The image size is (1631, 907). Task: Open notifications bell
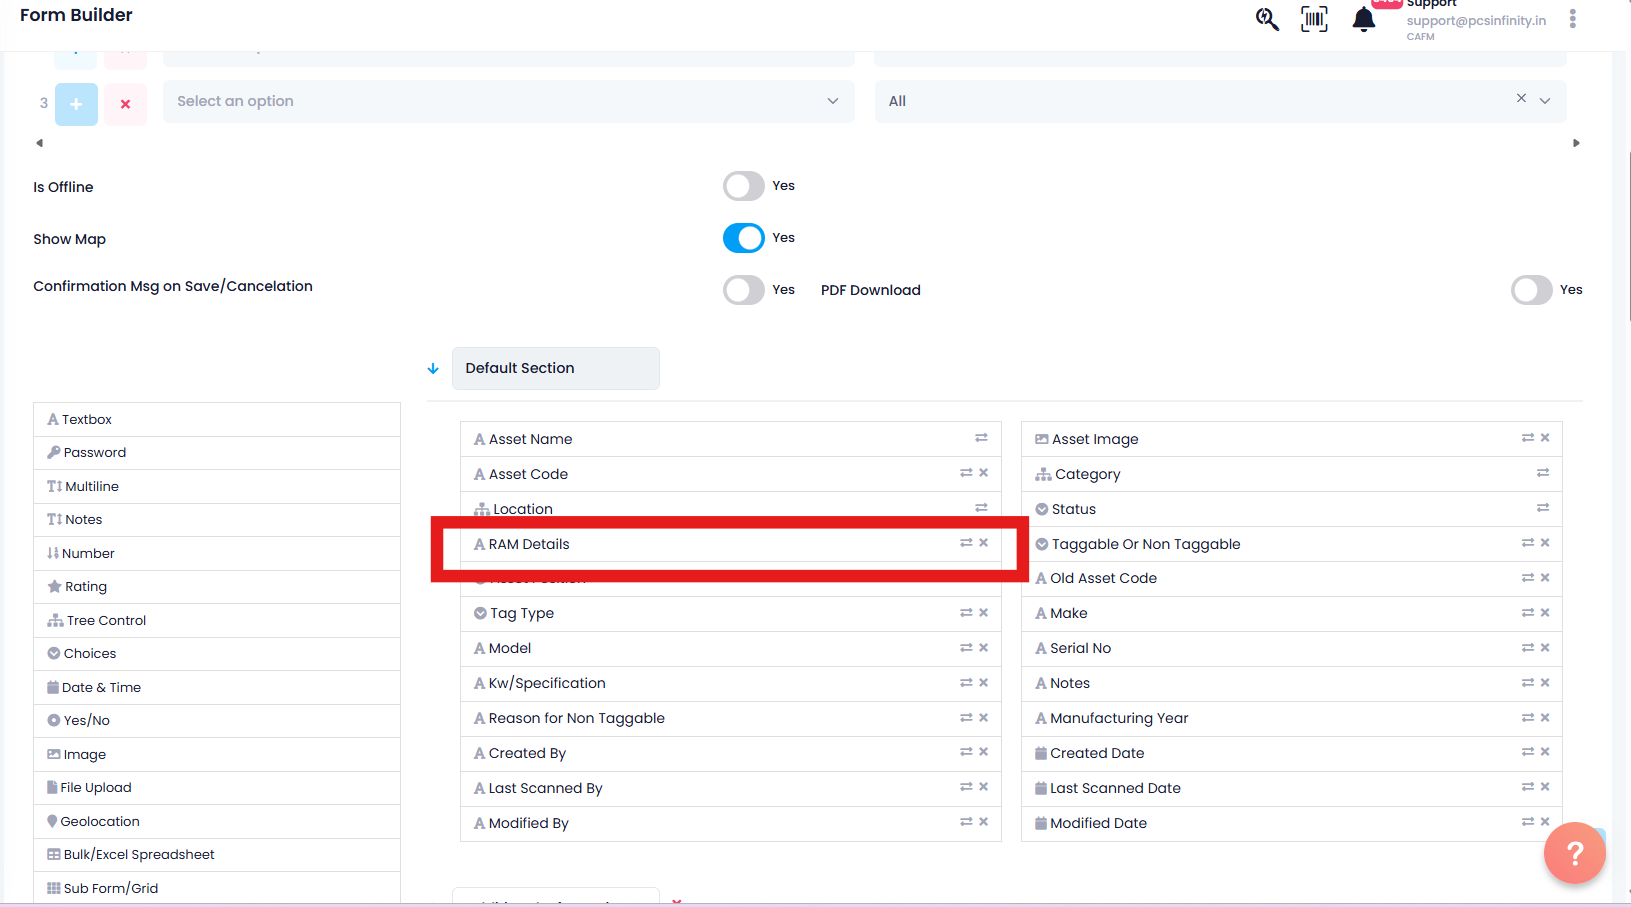(1363, 19)
